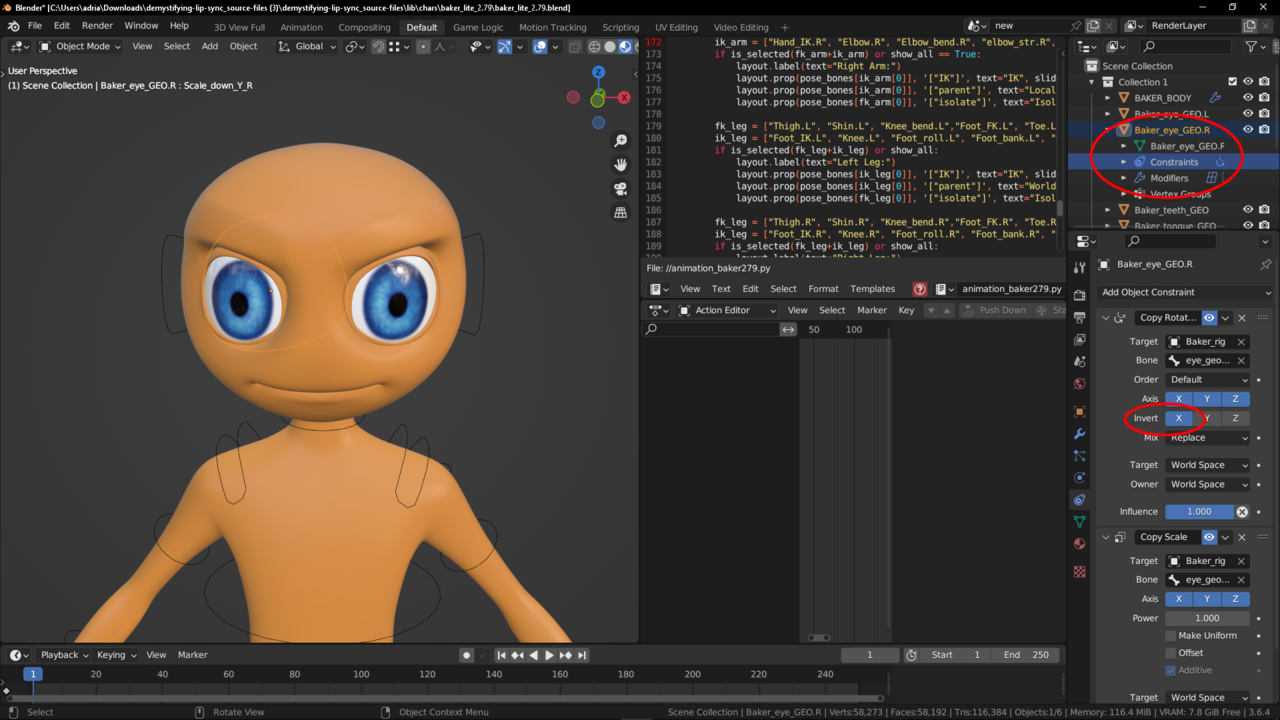Screen dimensions: 1280x720
Task: Click the pan hand icon in viewport
Action: coord(621,165)
